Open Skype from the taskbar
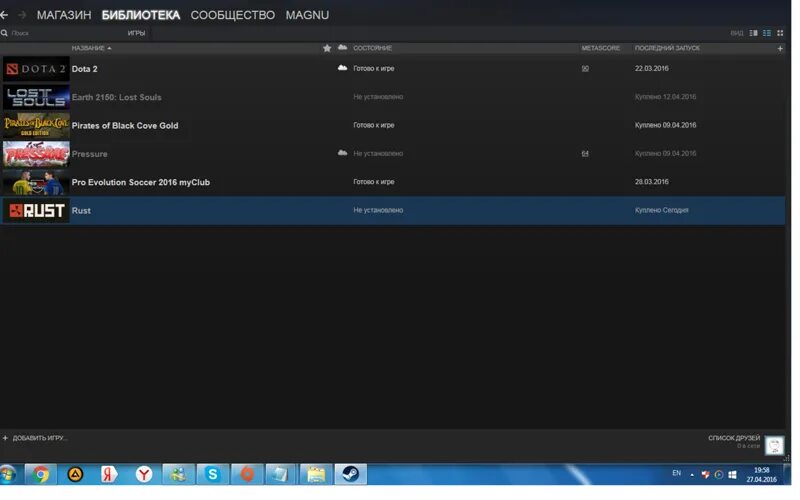The width and height of the screenshot is (800, 500). 212,474
